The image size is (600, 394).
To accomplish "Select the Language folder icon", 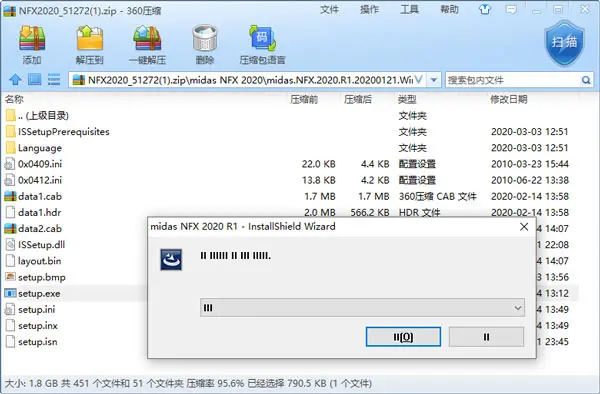I will click(x=11, y=148).
